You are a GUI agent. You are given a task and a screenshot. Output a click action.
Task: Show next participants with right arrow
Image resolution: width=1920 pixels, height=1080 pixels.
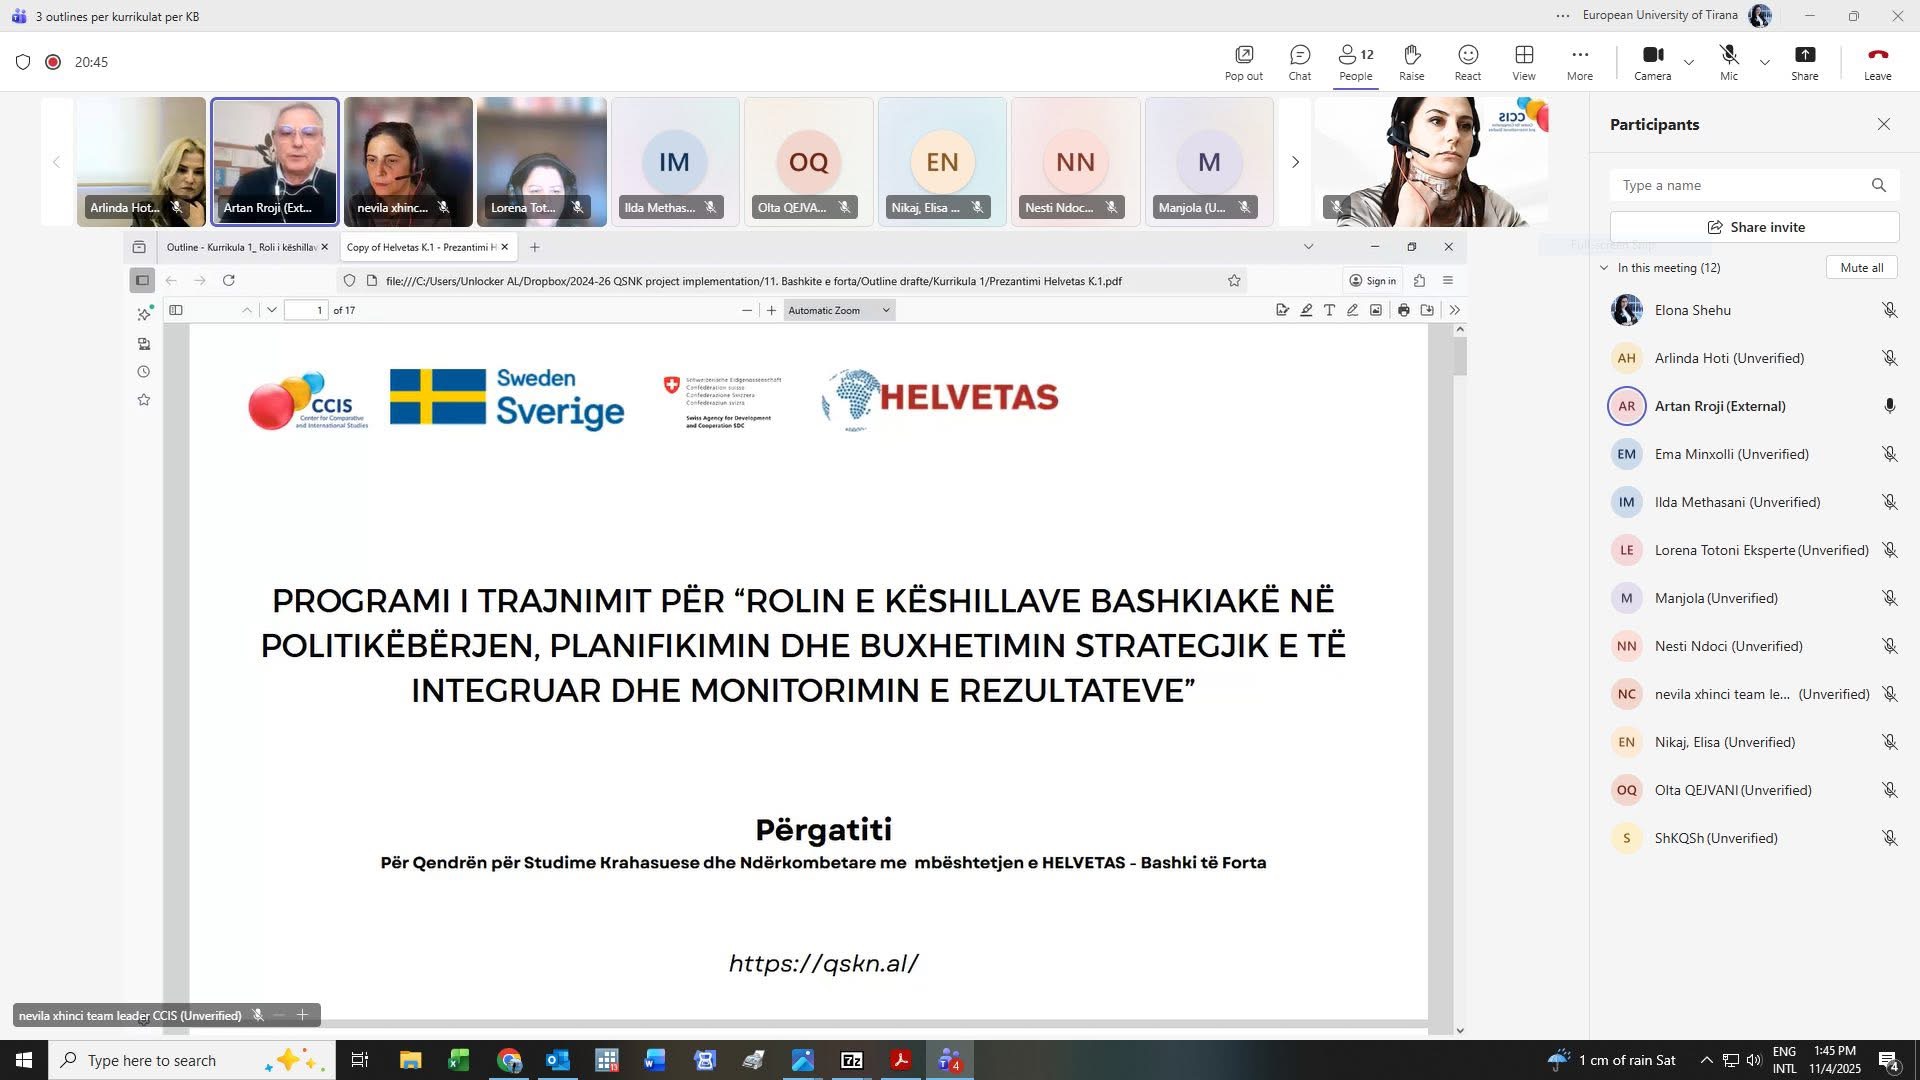coord(1295,162)
